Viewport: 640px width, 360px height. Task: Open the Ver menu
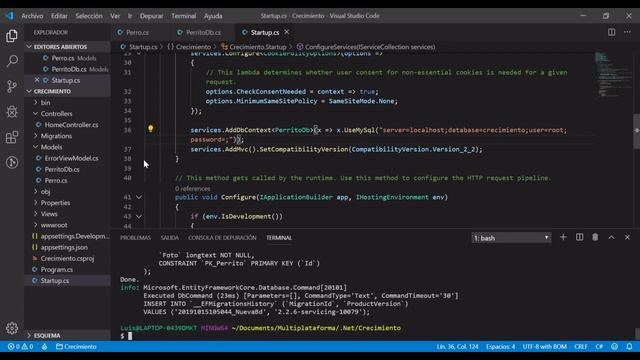115,16
